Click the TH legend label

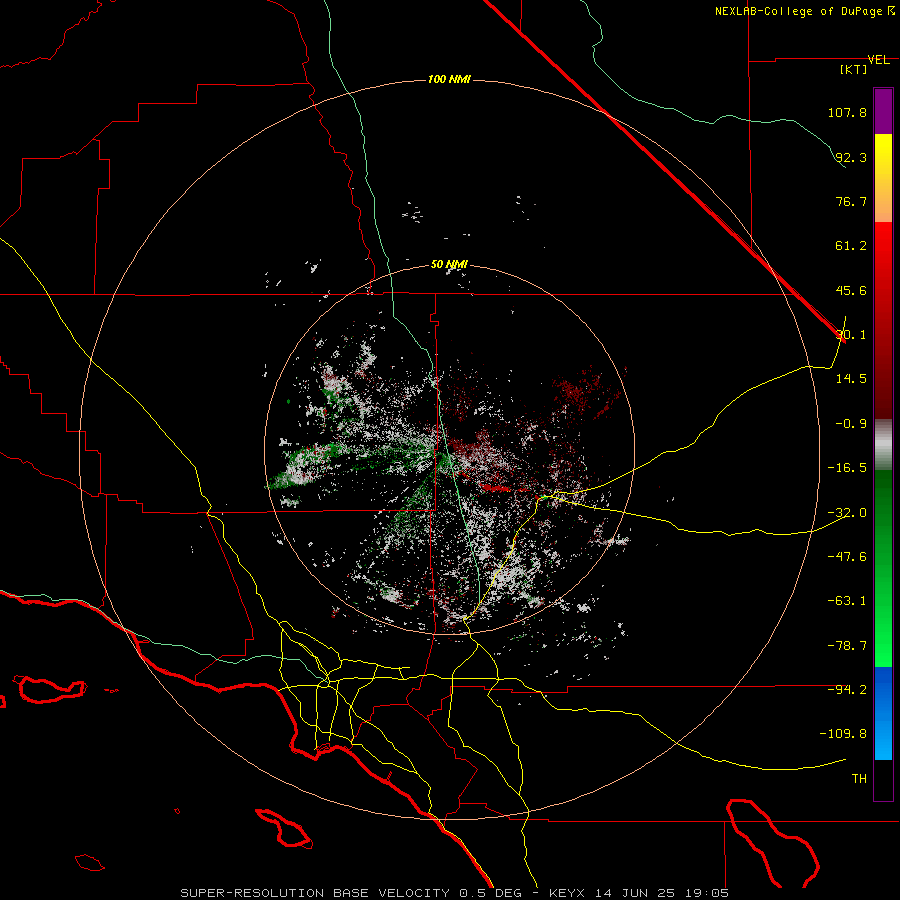point(859,779)
